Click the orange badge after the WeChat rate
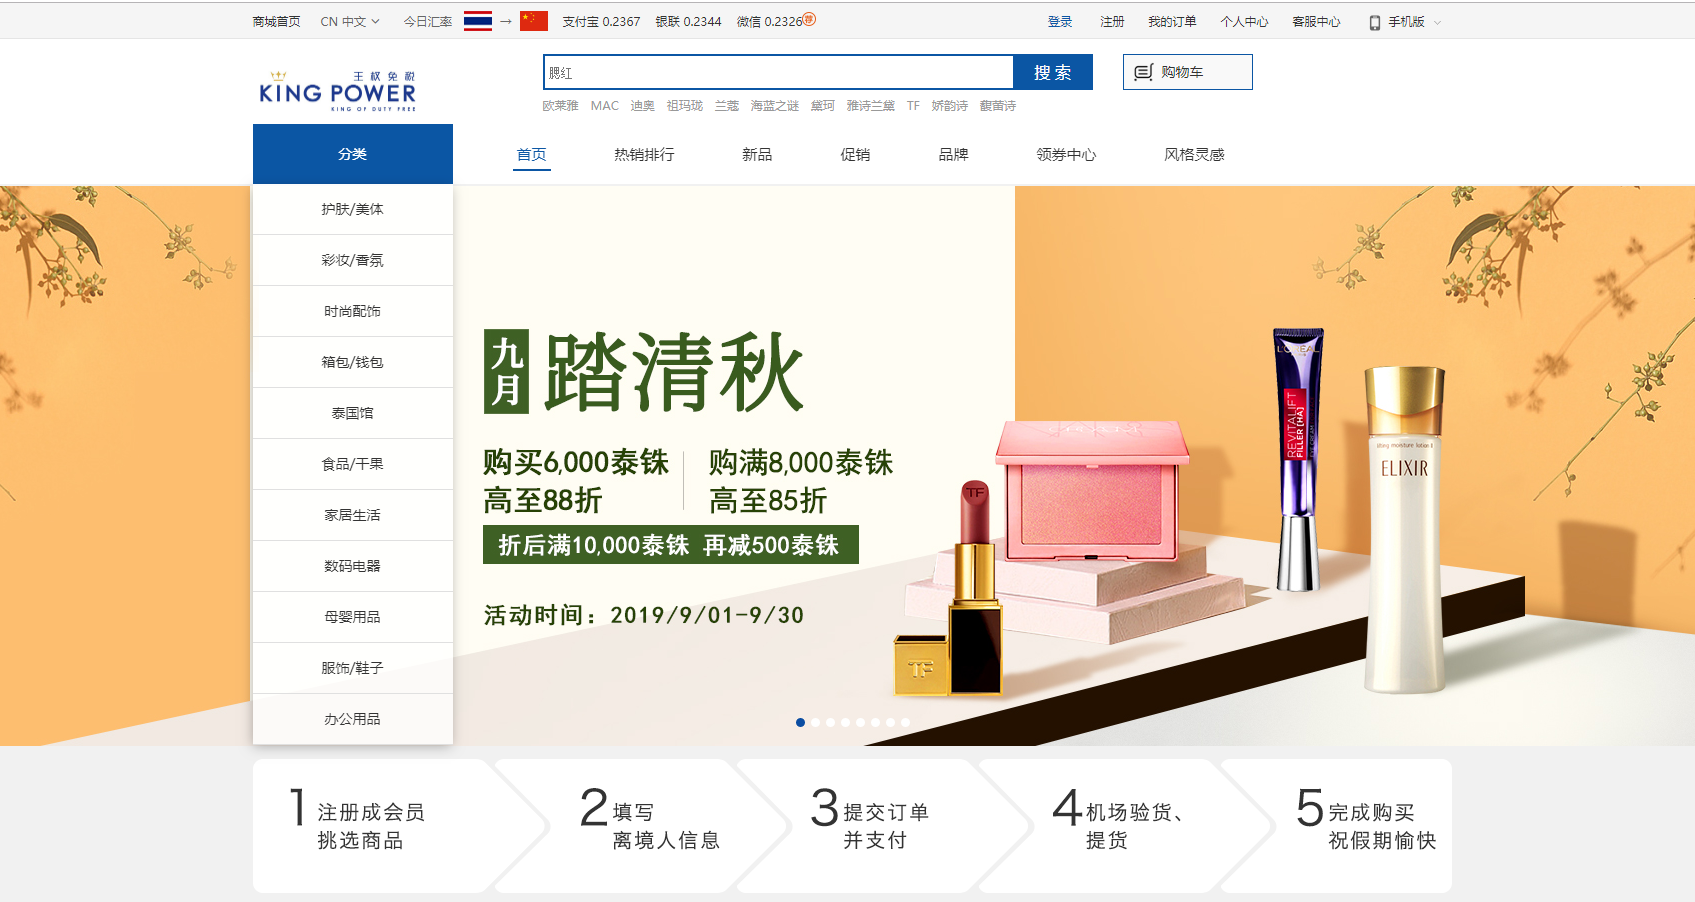The image size is (1695, 902). point(810,19)
